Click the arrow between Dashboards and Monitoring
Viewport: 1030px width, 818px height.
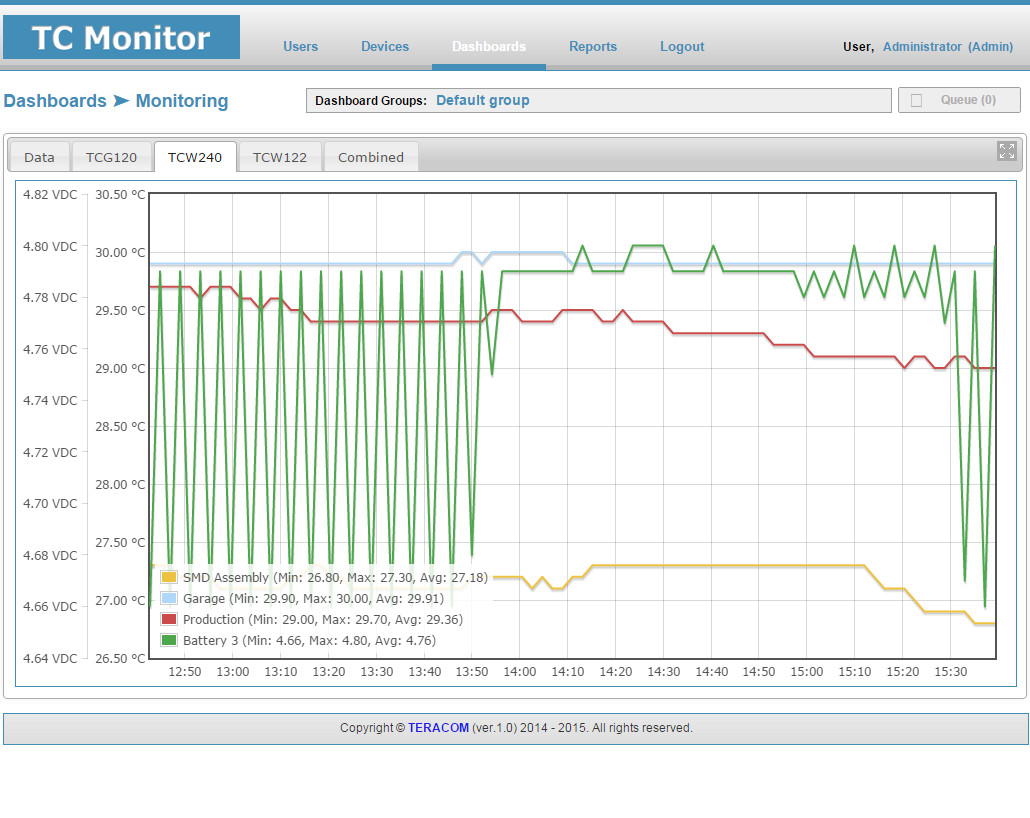121,101
